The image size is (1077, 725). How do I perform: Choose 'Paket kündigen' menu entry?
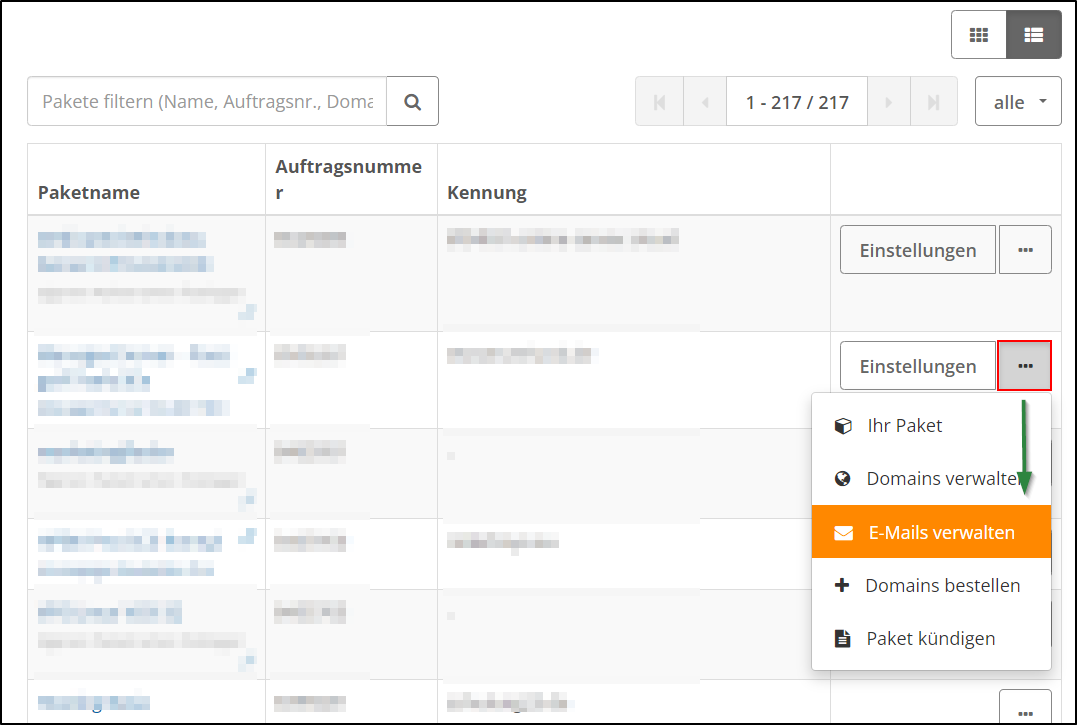(930, 638)
